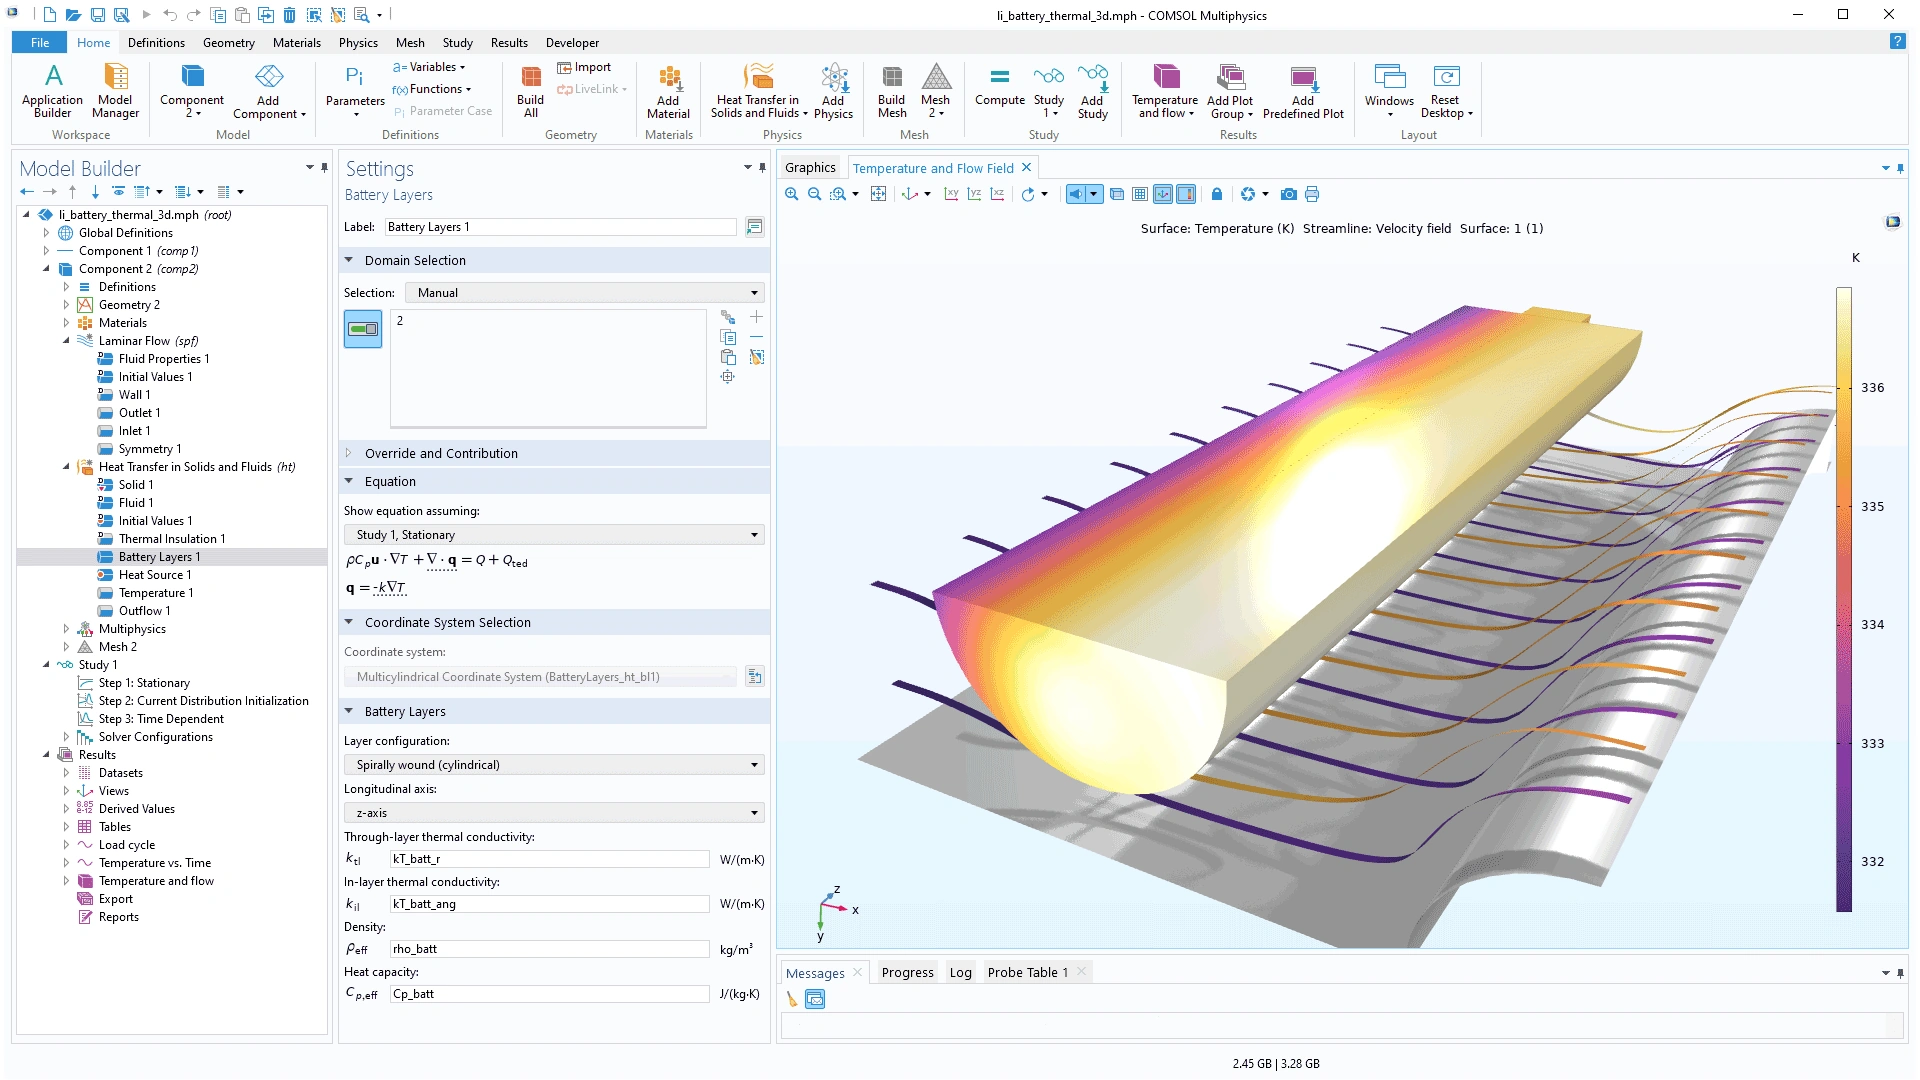The height and width of the screenshot is (1080, 1920).
Task: Open the Layer configuration dropdown
Action: point(553,765)
